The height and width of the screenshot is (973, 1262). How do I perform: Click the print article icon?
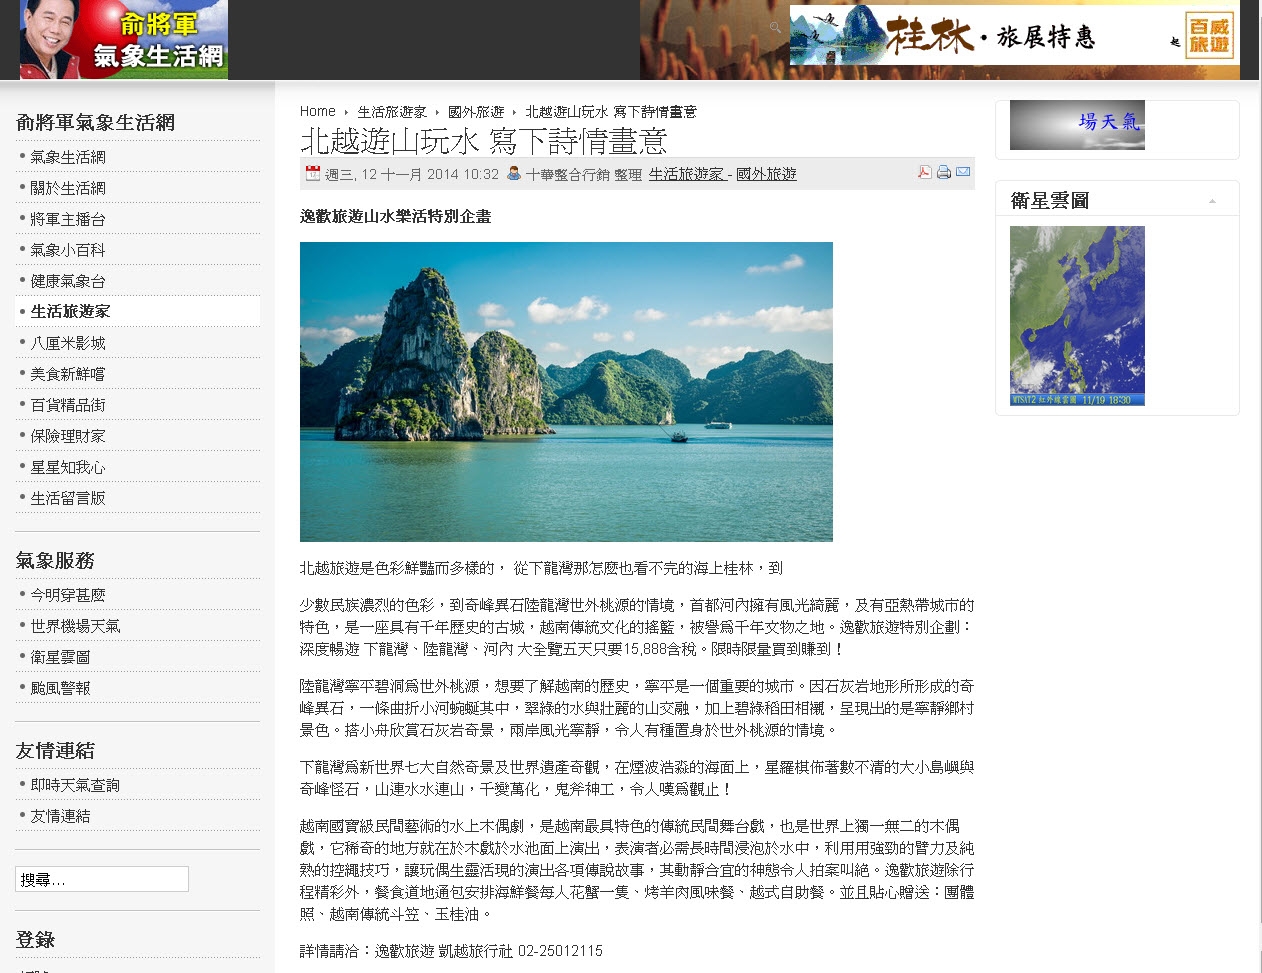pyautogui.click(x=944, y=172)
